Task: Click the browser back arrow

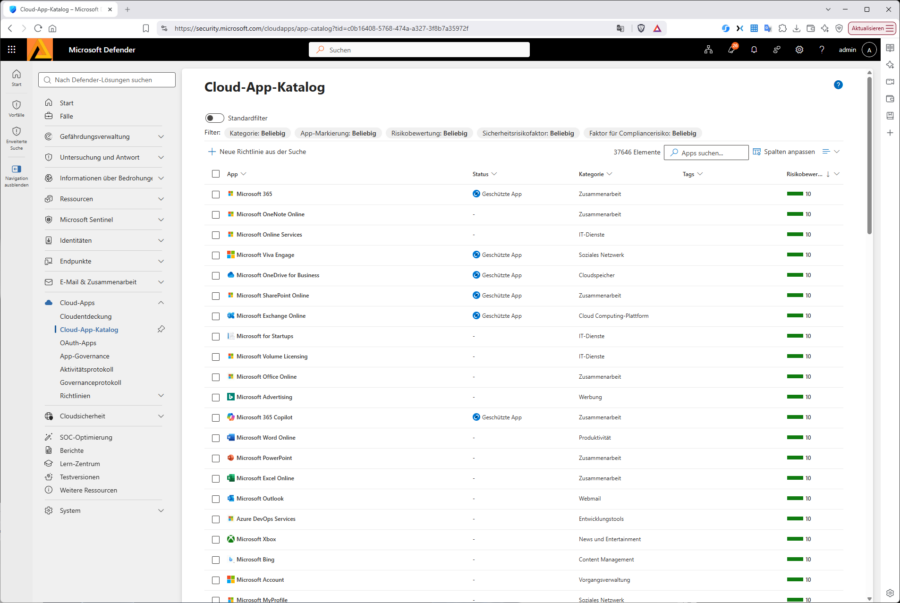Action: pos(10,28)
